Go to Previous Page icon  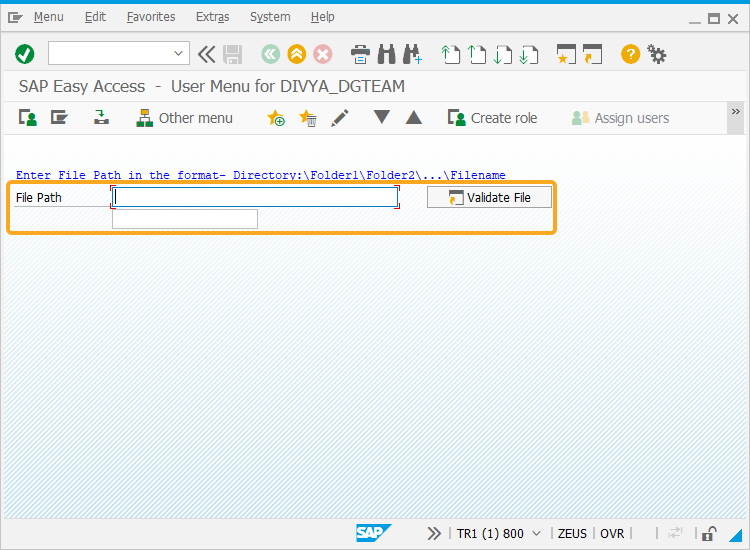point(476,54)
